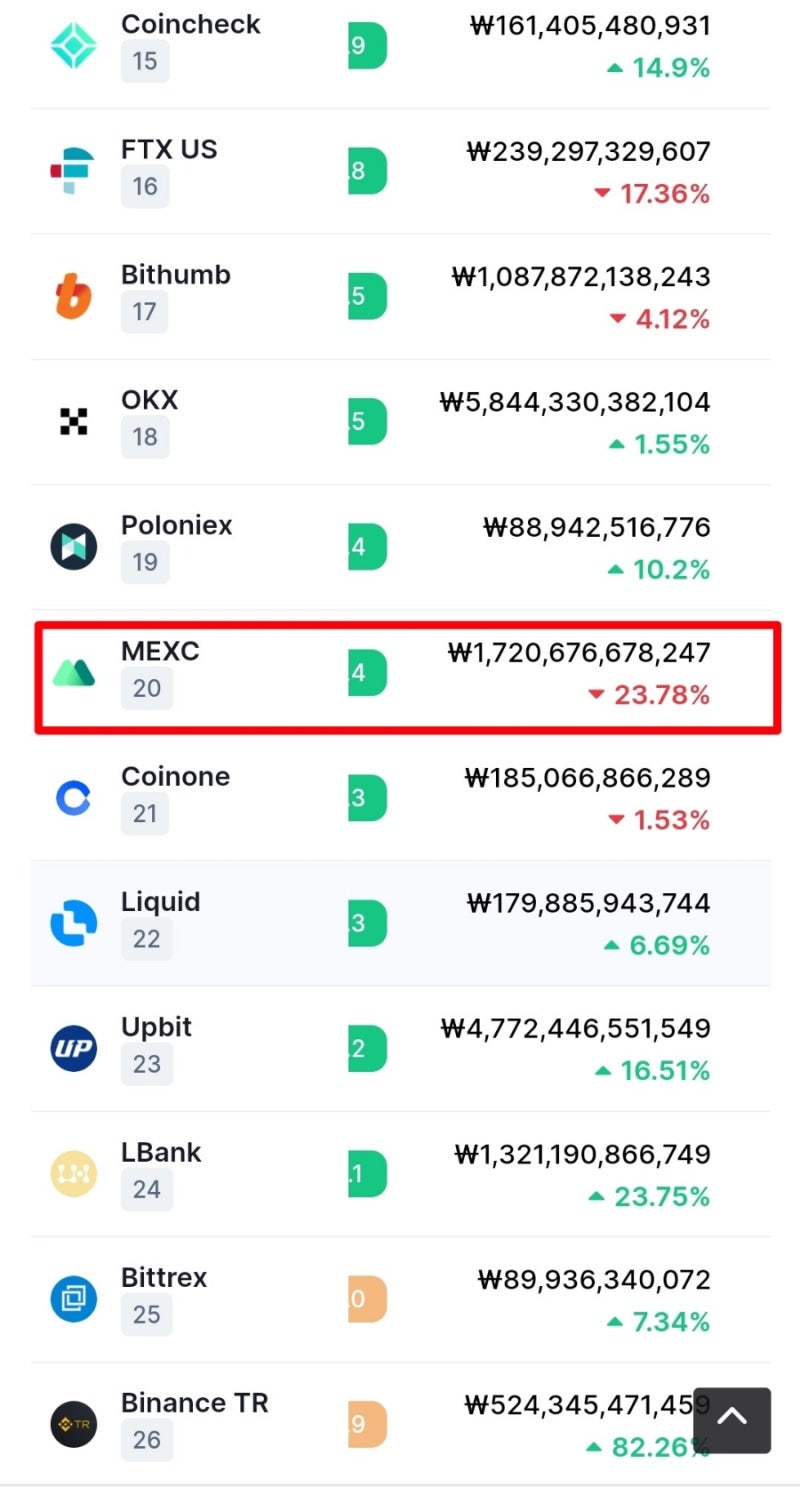Click the Coinone blue C logo
800x1487 pixels.
(74, 798)
